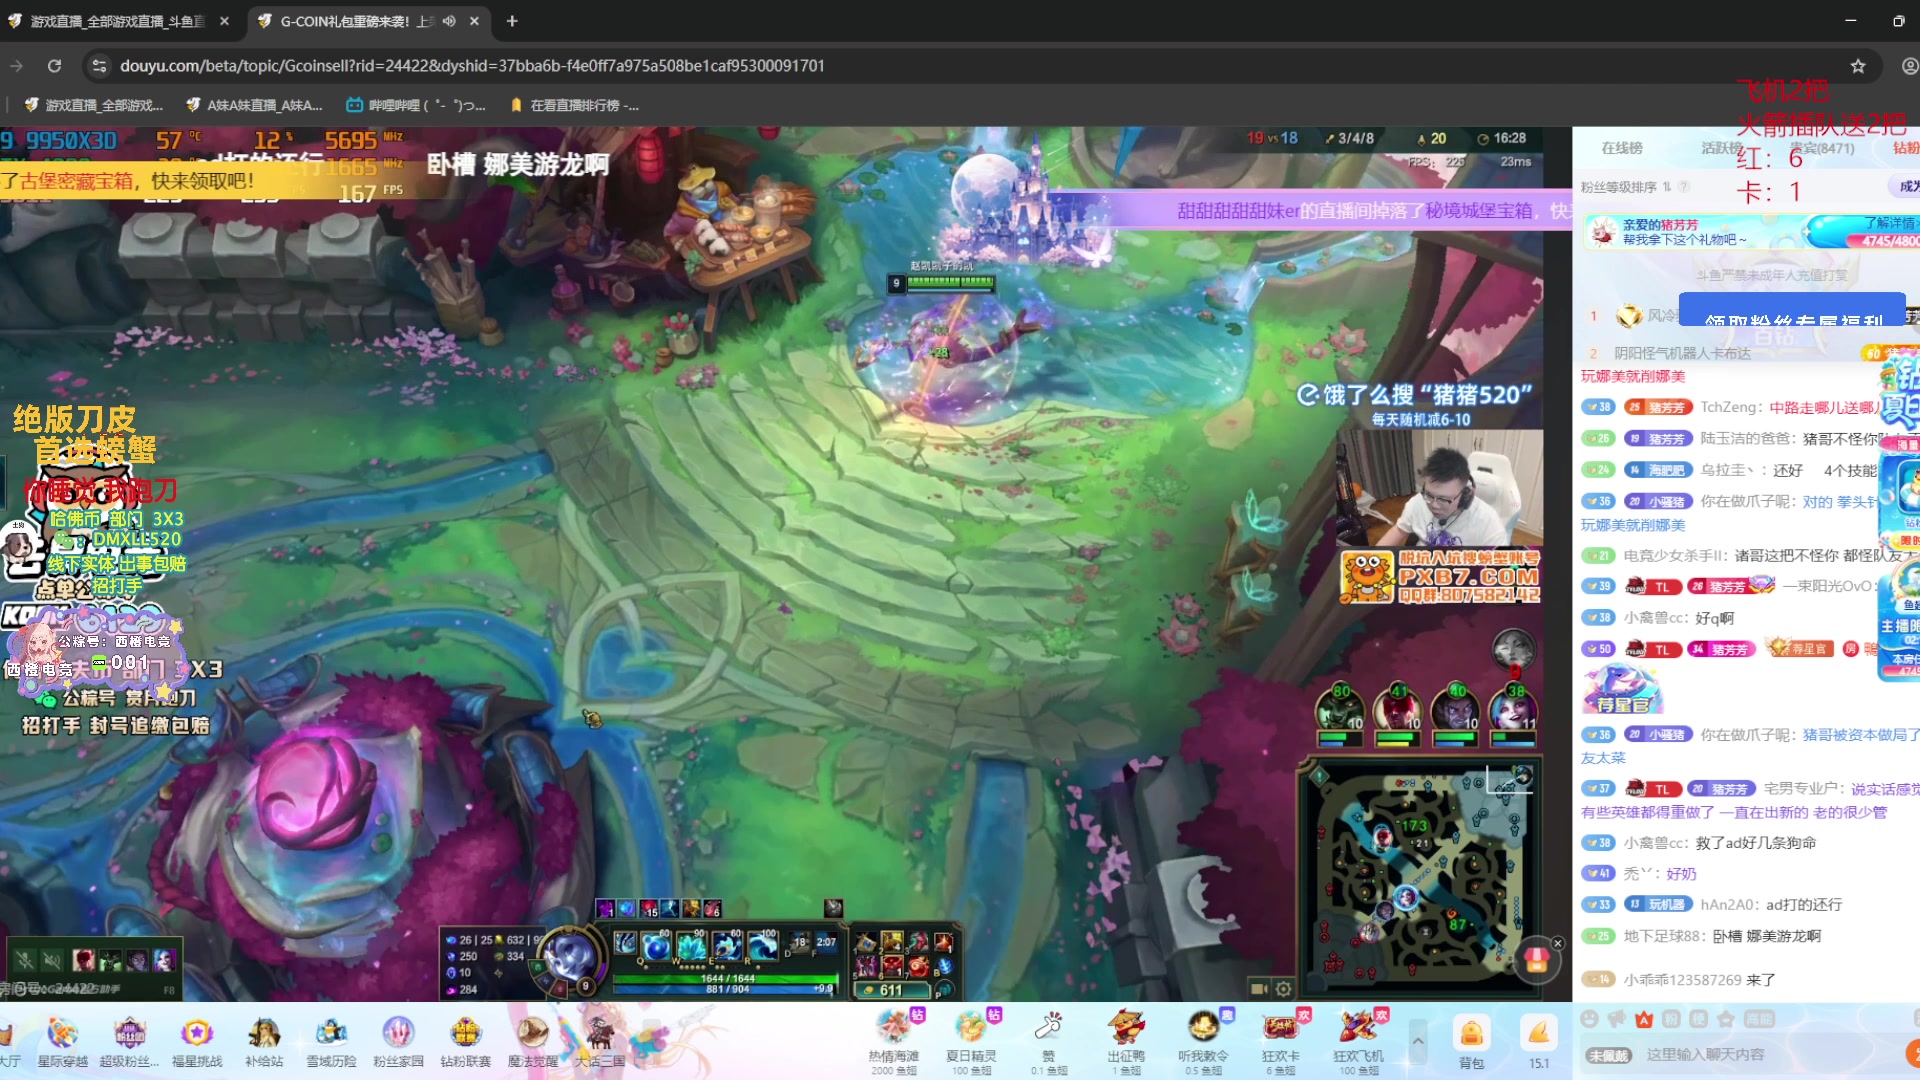Open the 大话三国 horseman game icon
The image size is (1920, 1080).
pyautogui.click(x=600, y=1040)
